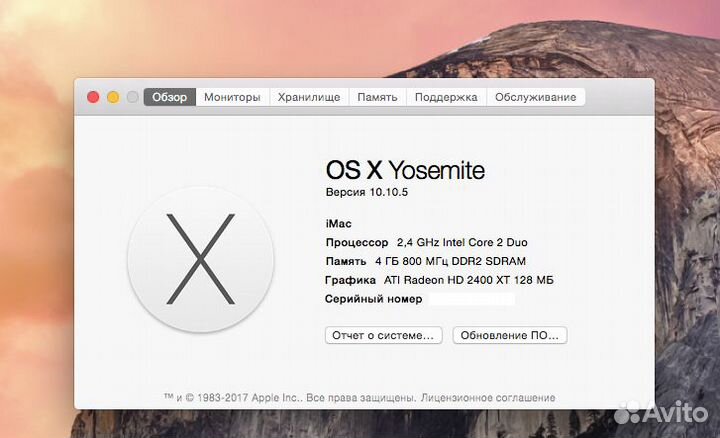This screenshot has width=720, height=438.
Task: Click the Отчет о системе button
Action: point(383,335)
